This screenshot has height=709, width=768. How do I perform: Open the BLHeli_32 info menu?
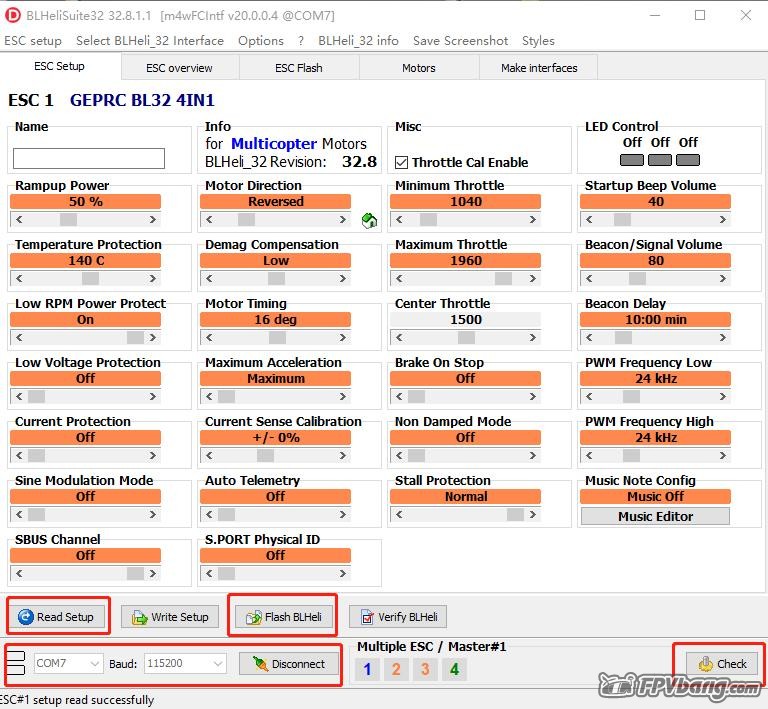point(358,41)
